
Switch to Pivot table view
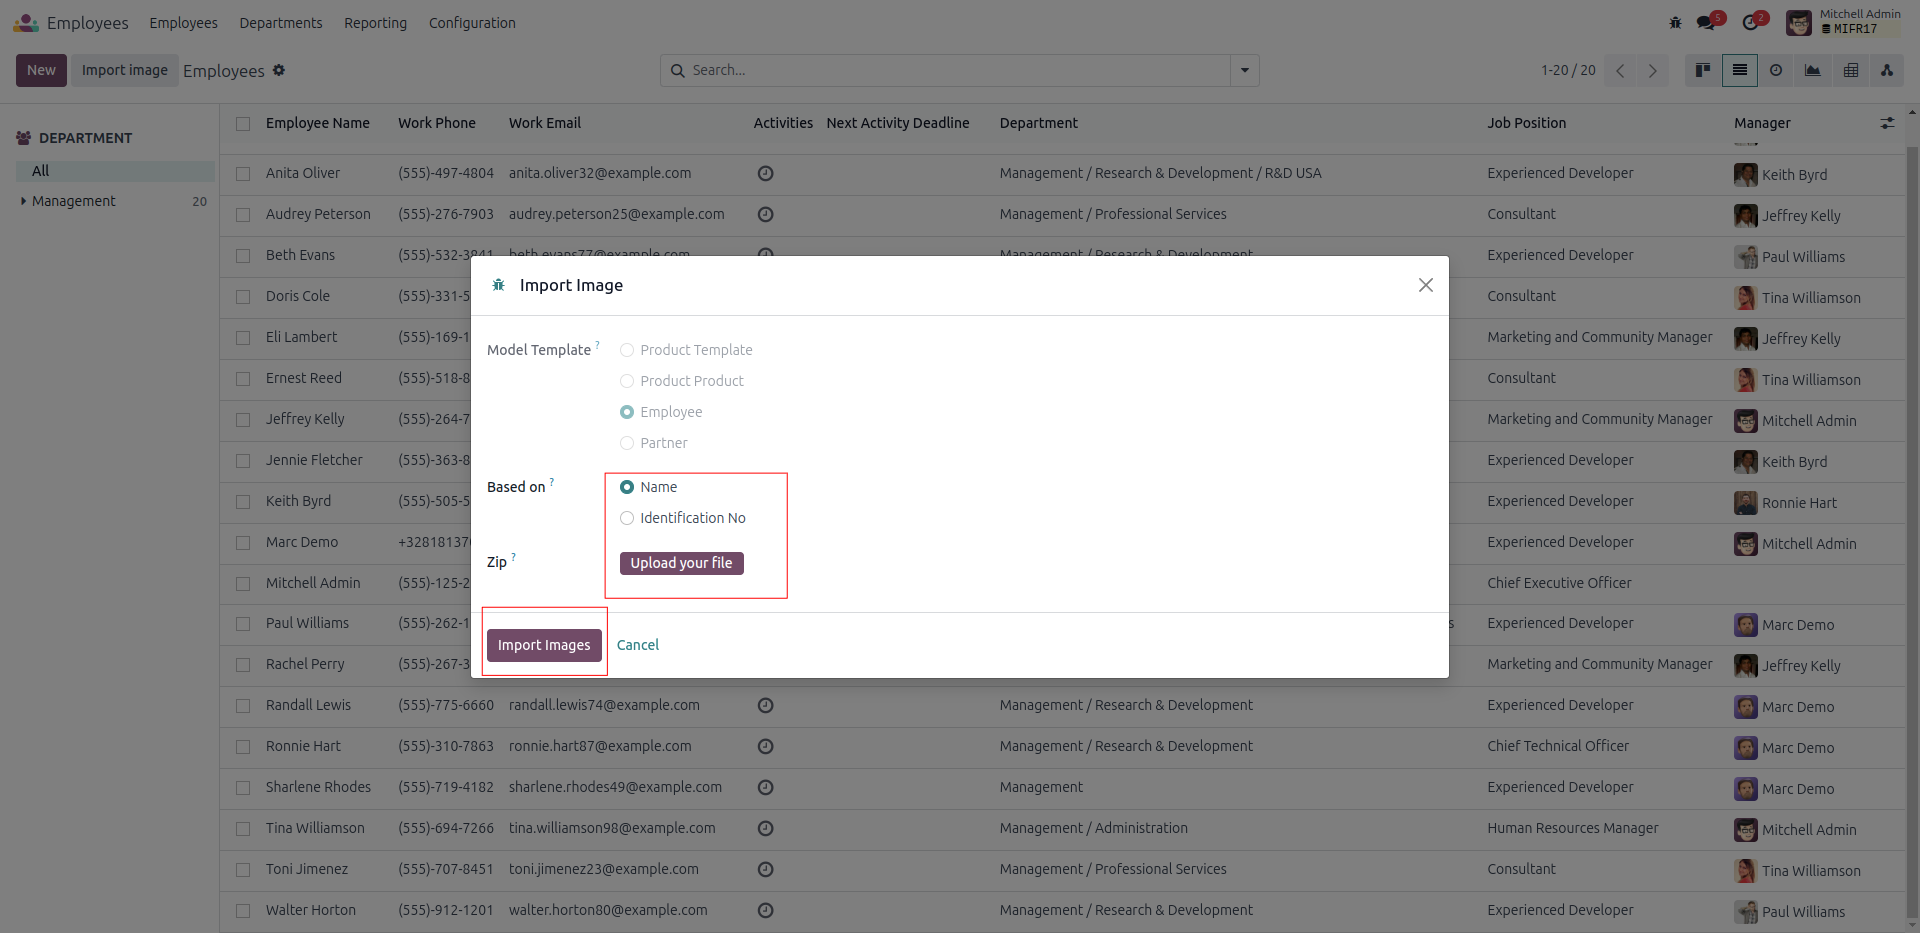click(x=1851, y=70)
